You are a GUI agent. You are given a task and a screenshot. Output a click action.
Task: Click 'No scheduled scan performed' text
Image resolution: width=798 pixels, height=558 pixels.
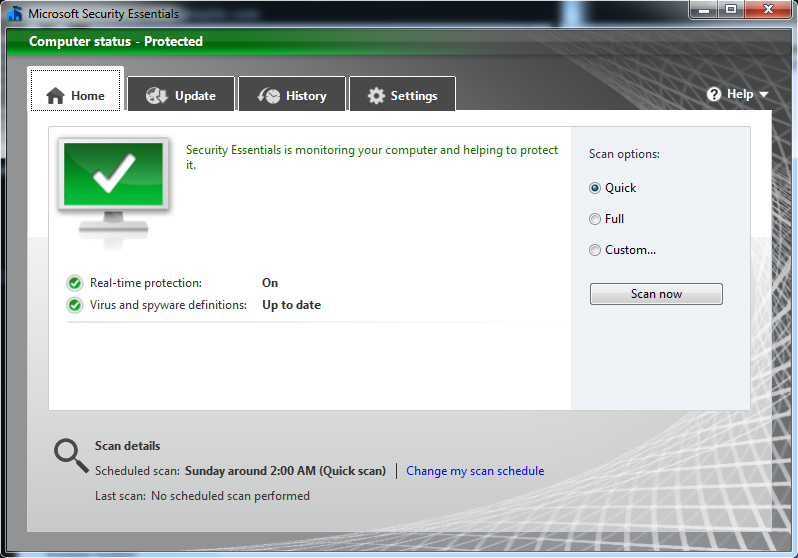230,496
